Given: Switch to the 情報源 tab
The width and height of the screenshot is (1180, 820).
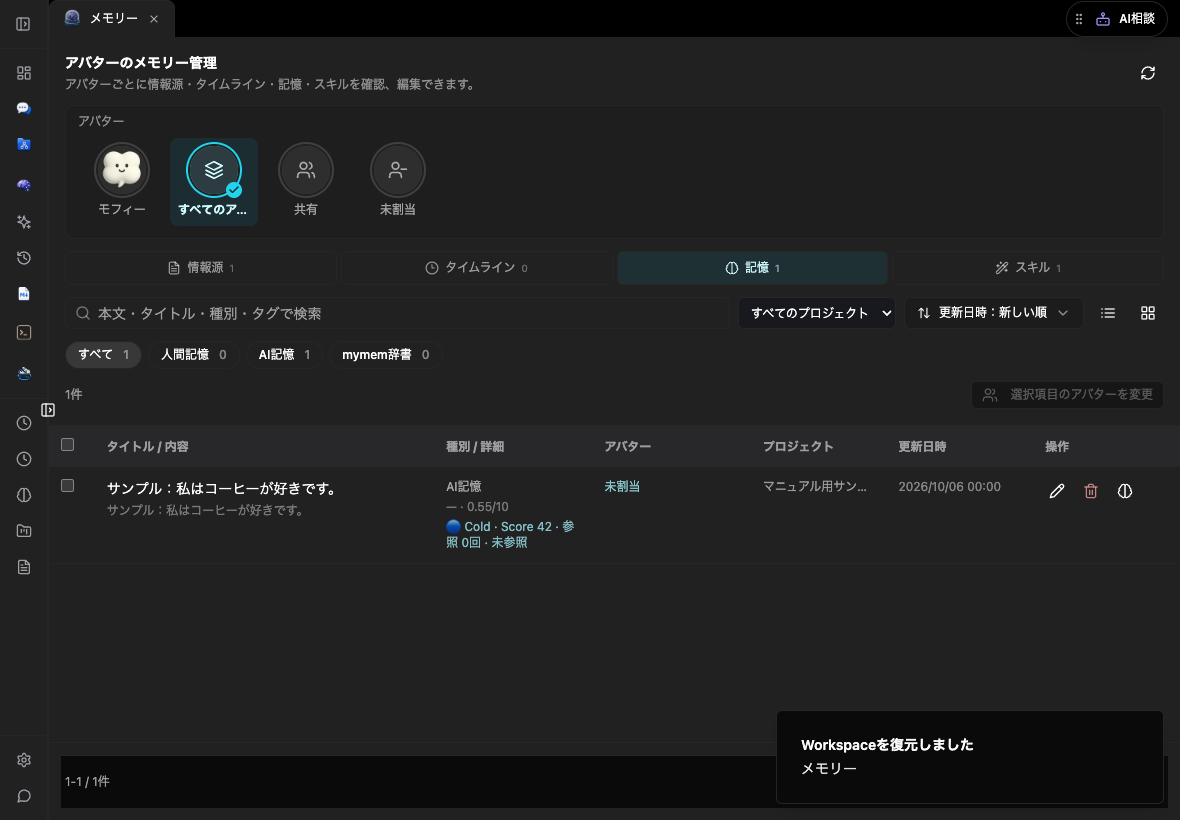Looking at the screenshot, I should click(201, 268).
